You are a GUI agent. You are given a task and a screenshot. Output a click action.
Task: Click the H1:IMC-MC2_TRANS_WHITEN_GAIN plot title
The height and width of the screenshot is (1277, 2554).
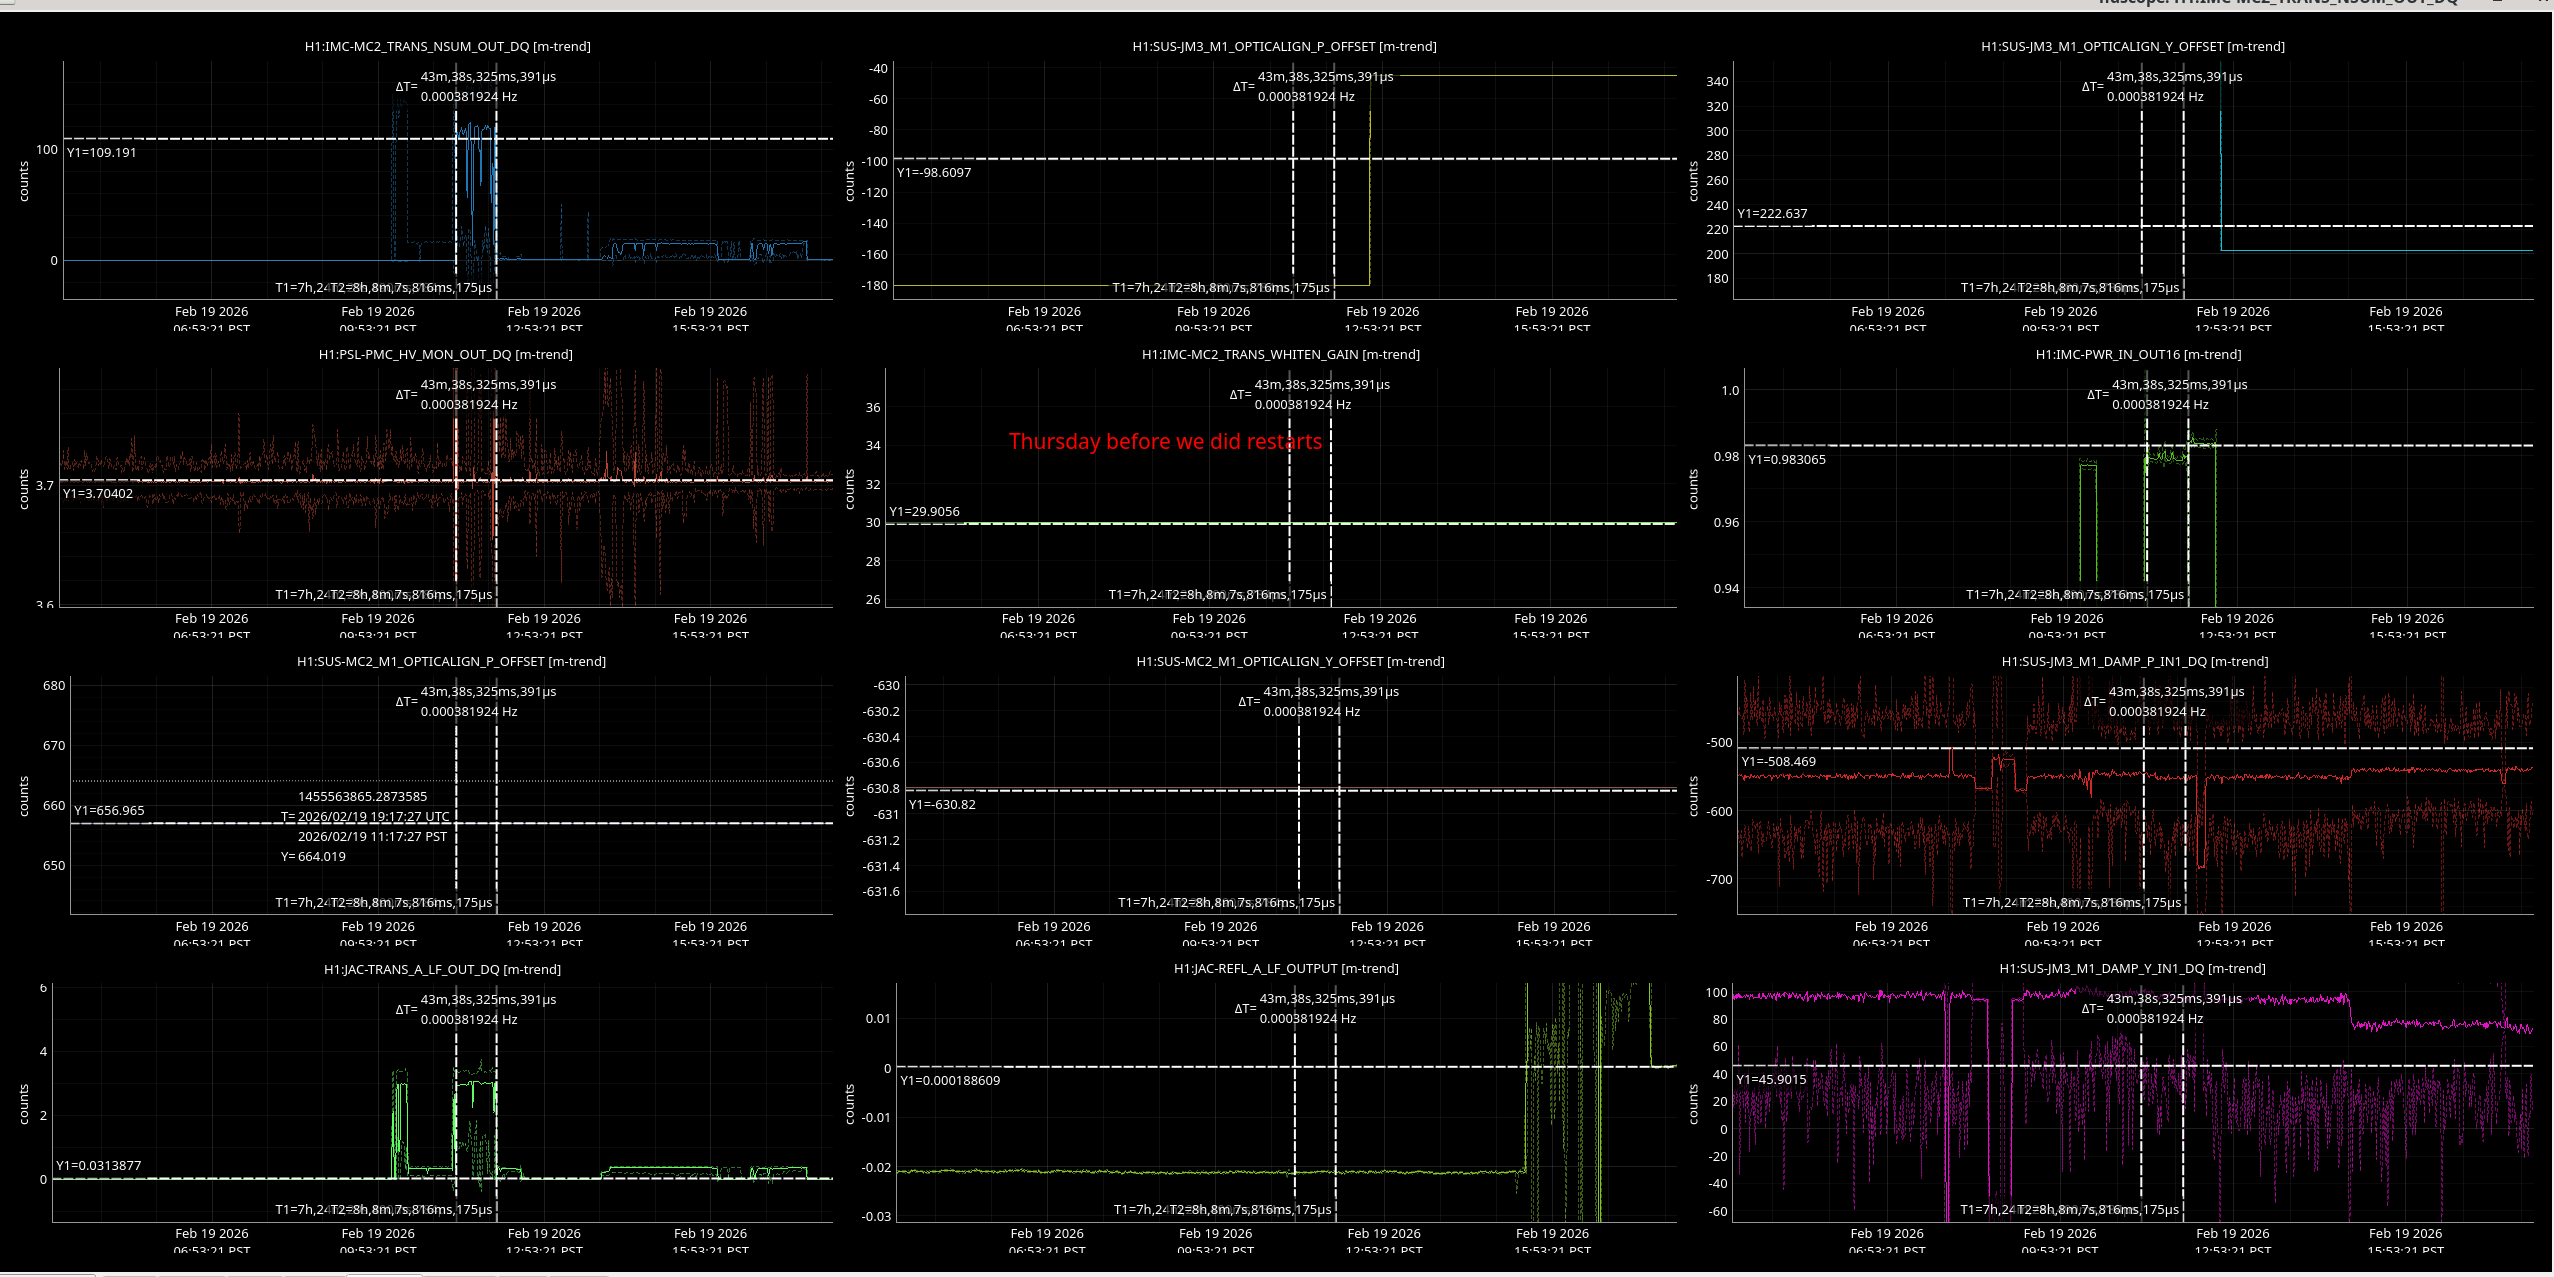(x=1280, y=355)
